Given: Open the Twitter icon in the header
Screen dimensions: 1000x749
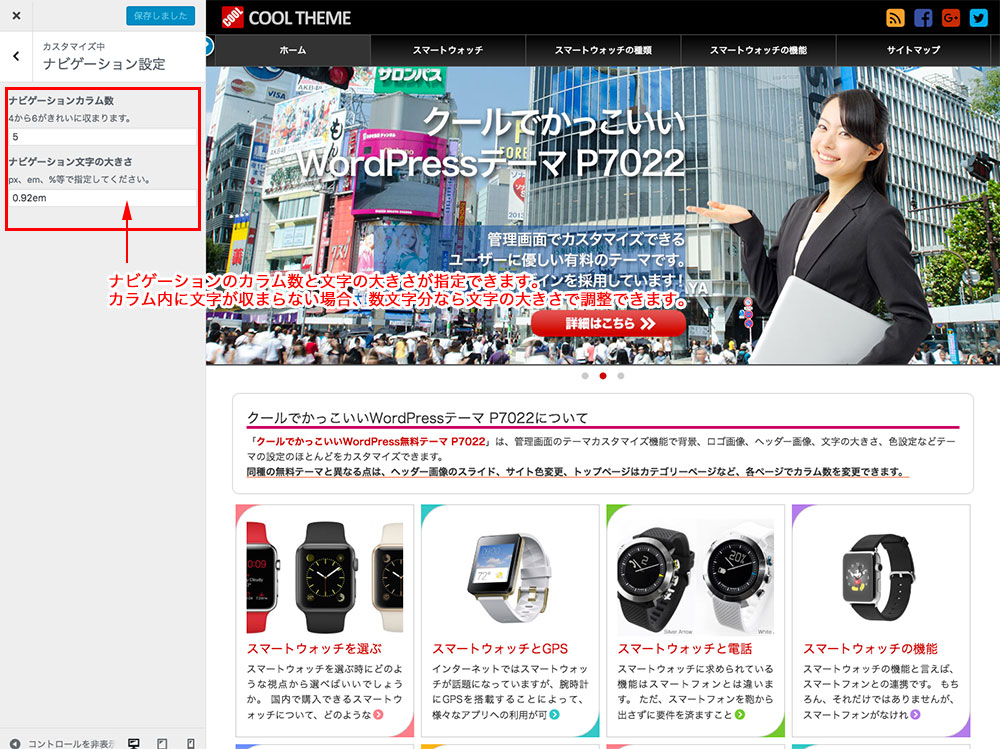Looking at the screenshot, I should tap(978, 17).
